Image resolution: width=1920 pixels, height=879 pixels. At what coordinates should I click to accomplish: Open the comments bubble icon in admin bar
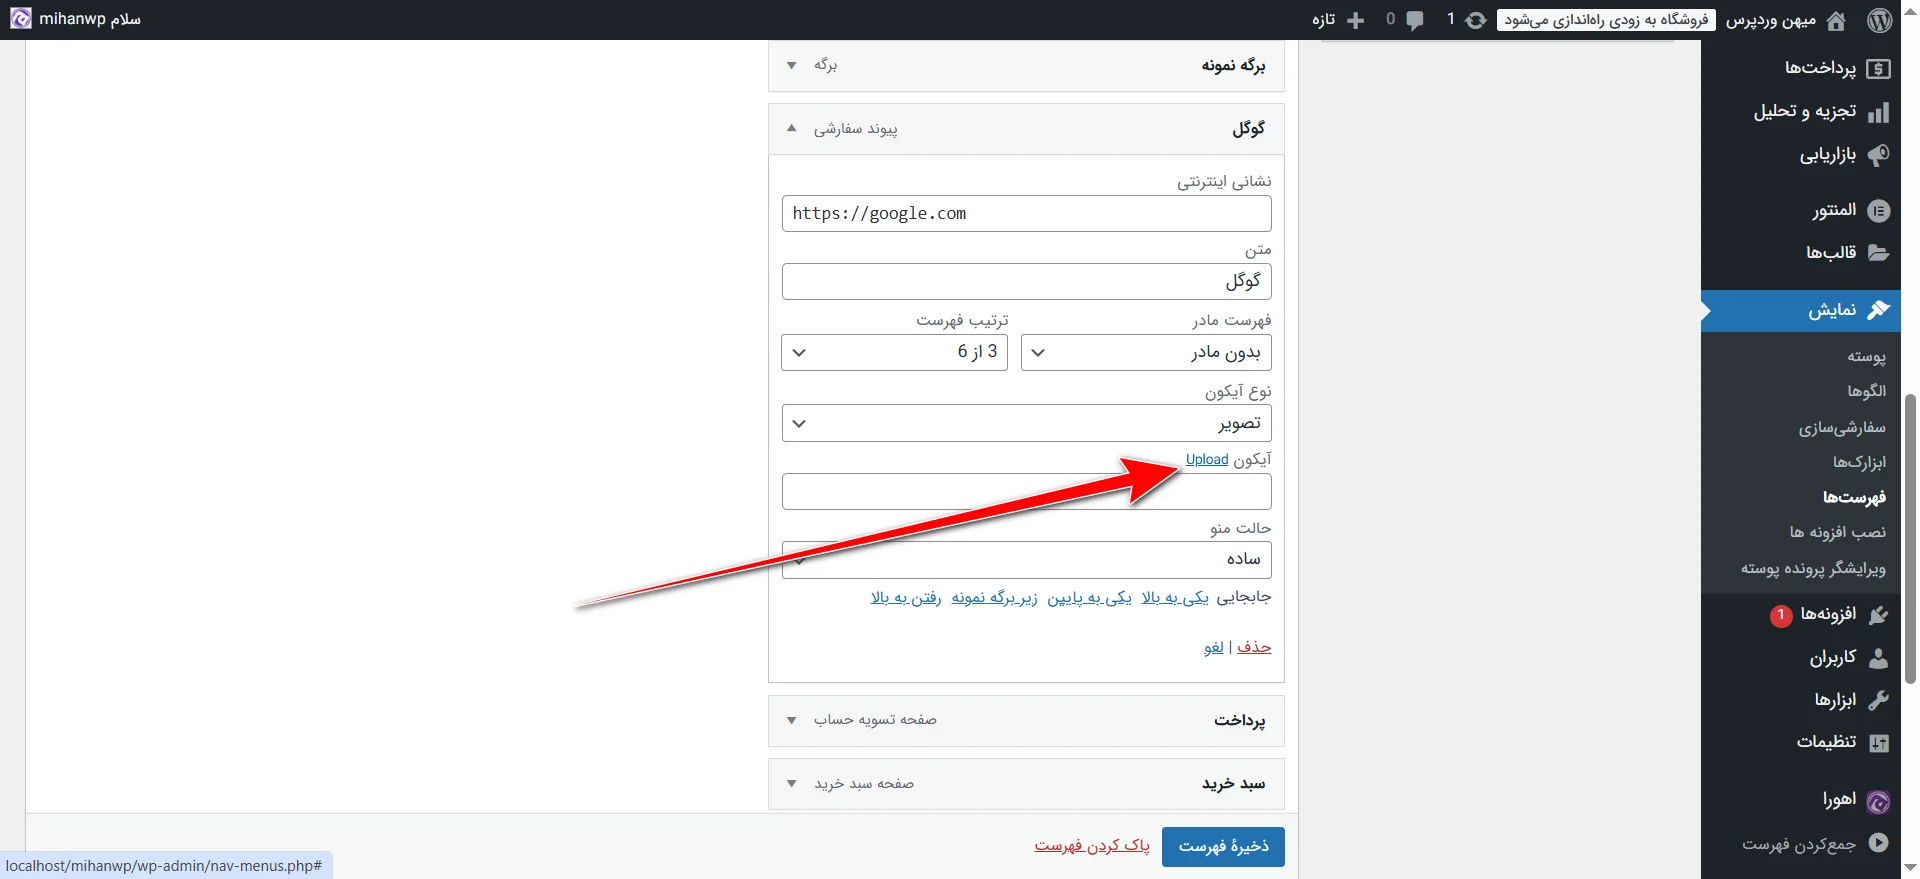[1415, 20]
